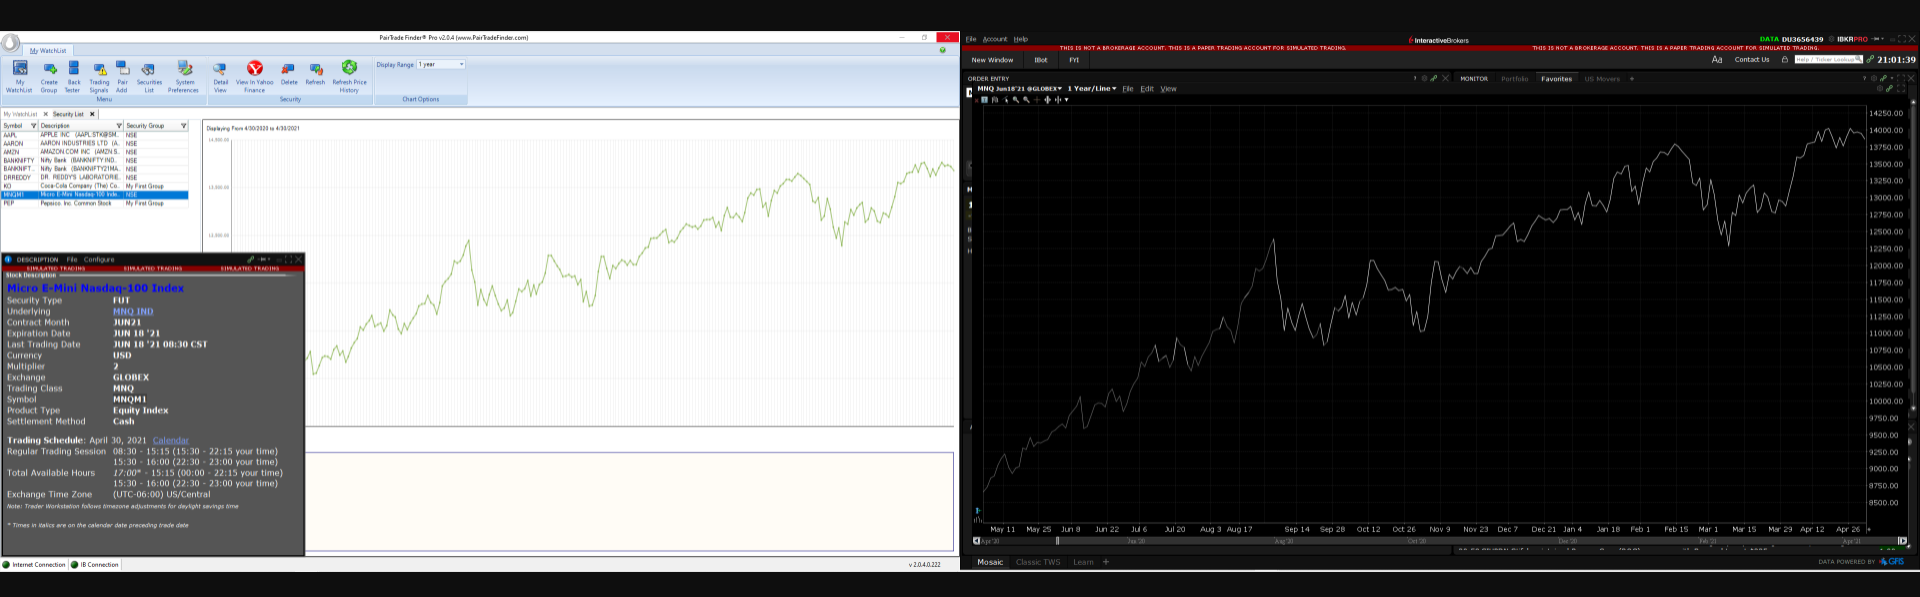
Task: Add a new monitor tab with plus icon
Action: (x=1632, y=78)
